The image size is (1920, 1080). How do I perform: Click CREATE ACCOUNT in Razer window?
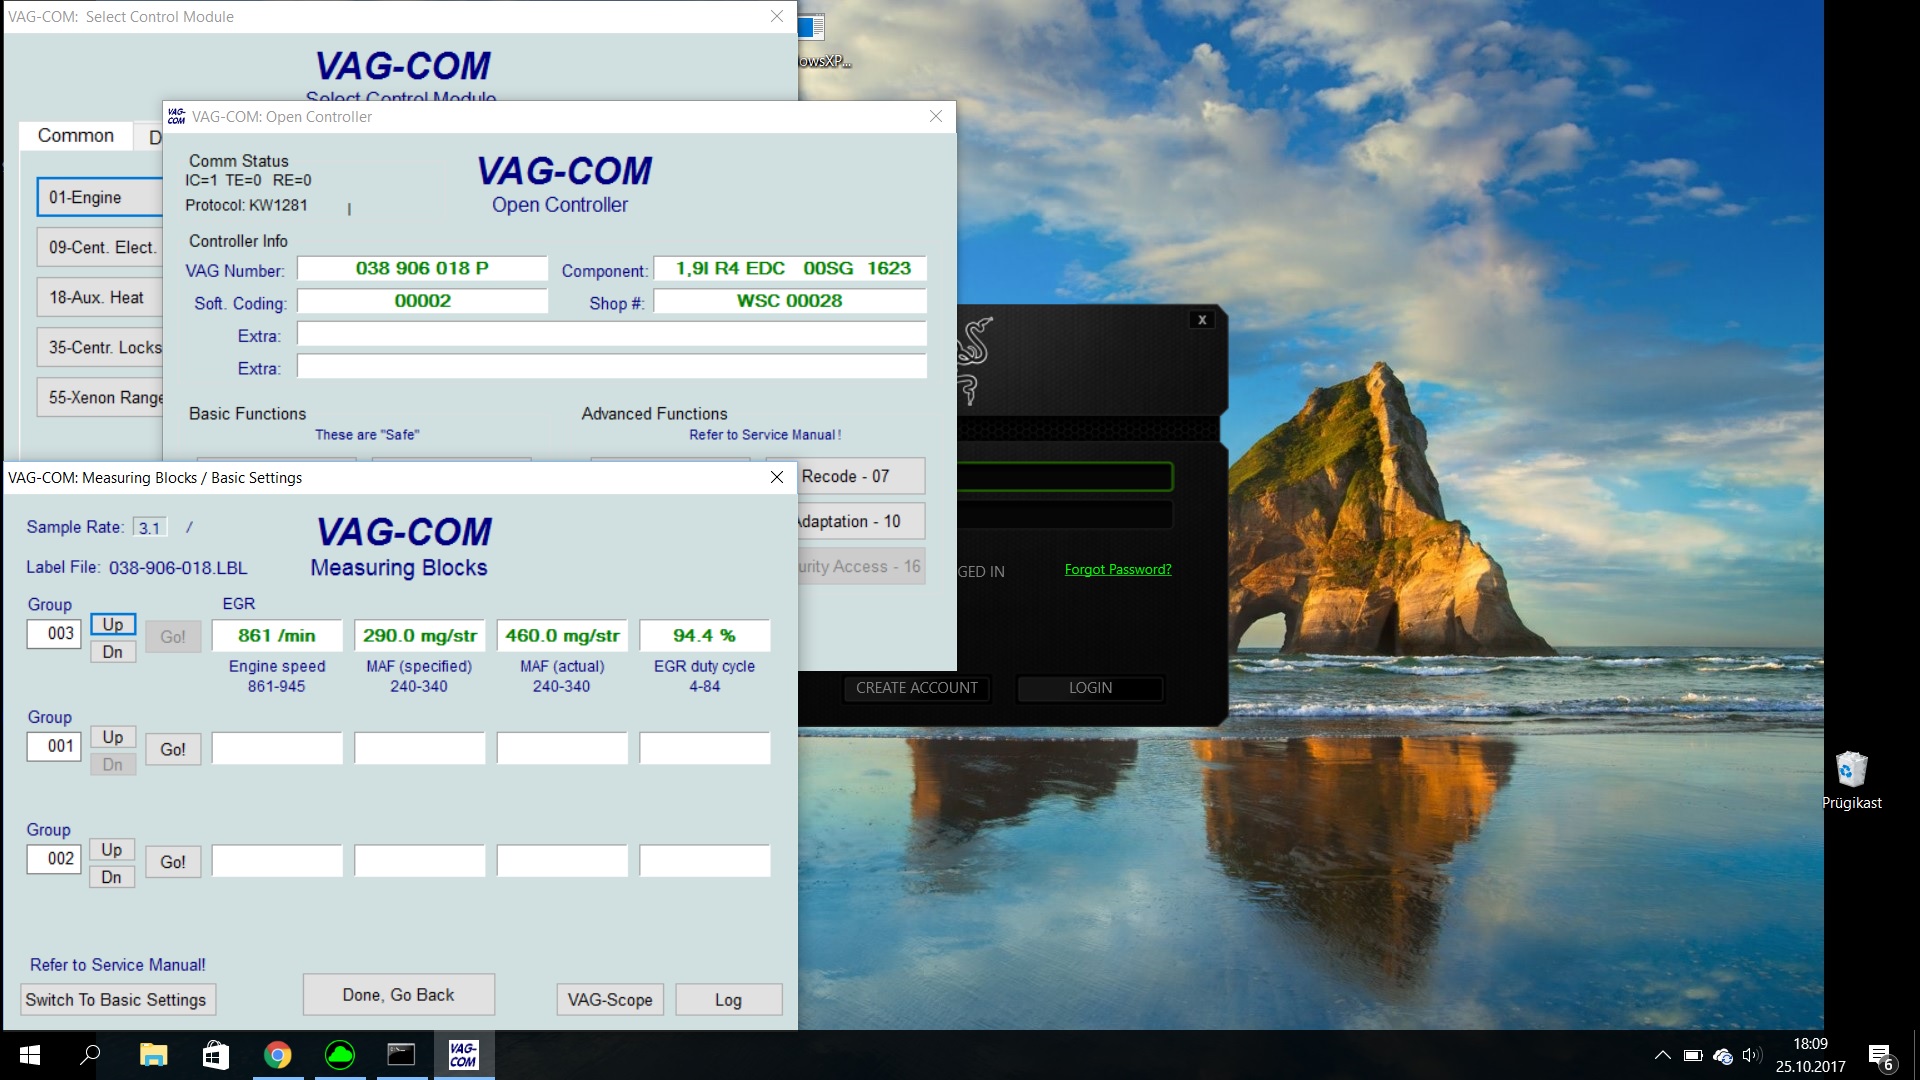point(916,688)
